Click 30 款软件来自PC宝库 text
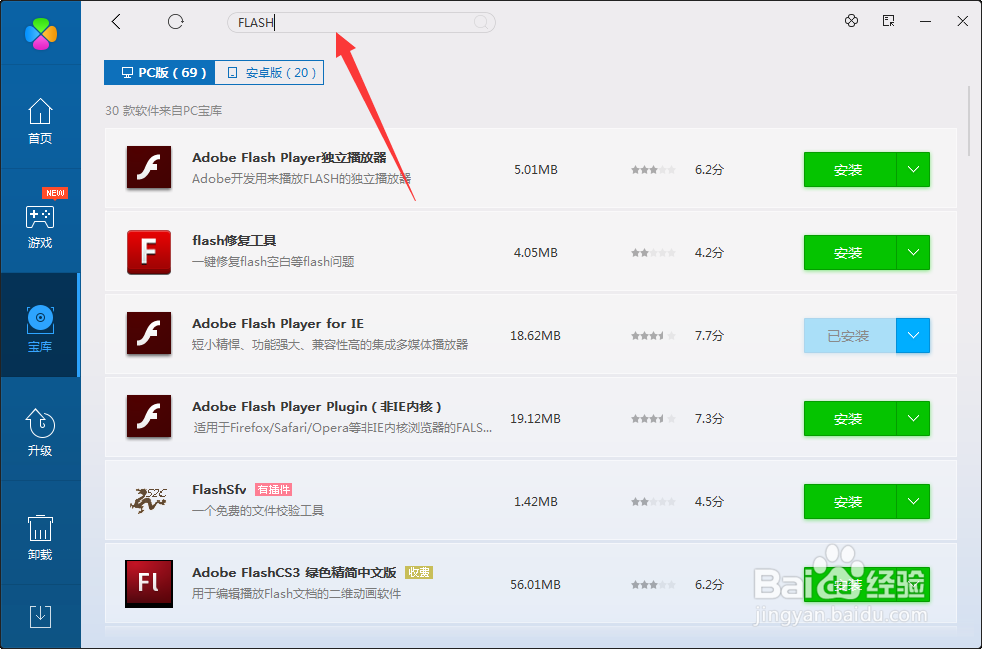Image resolution: width=982 pixels, height=649 pixels. point(163,111)
